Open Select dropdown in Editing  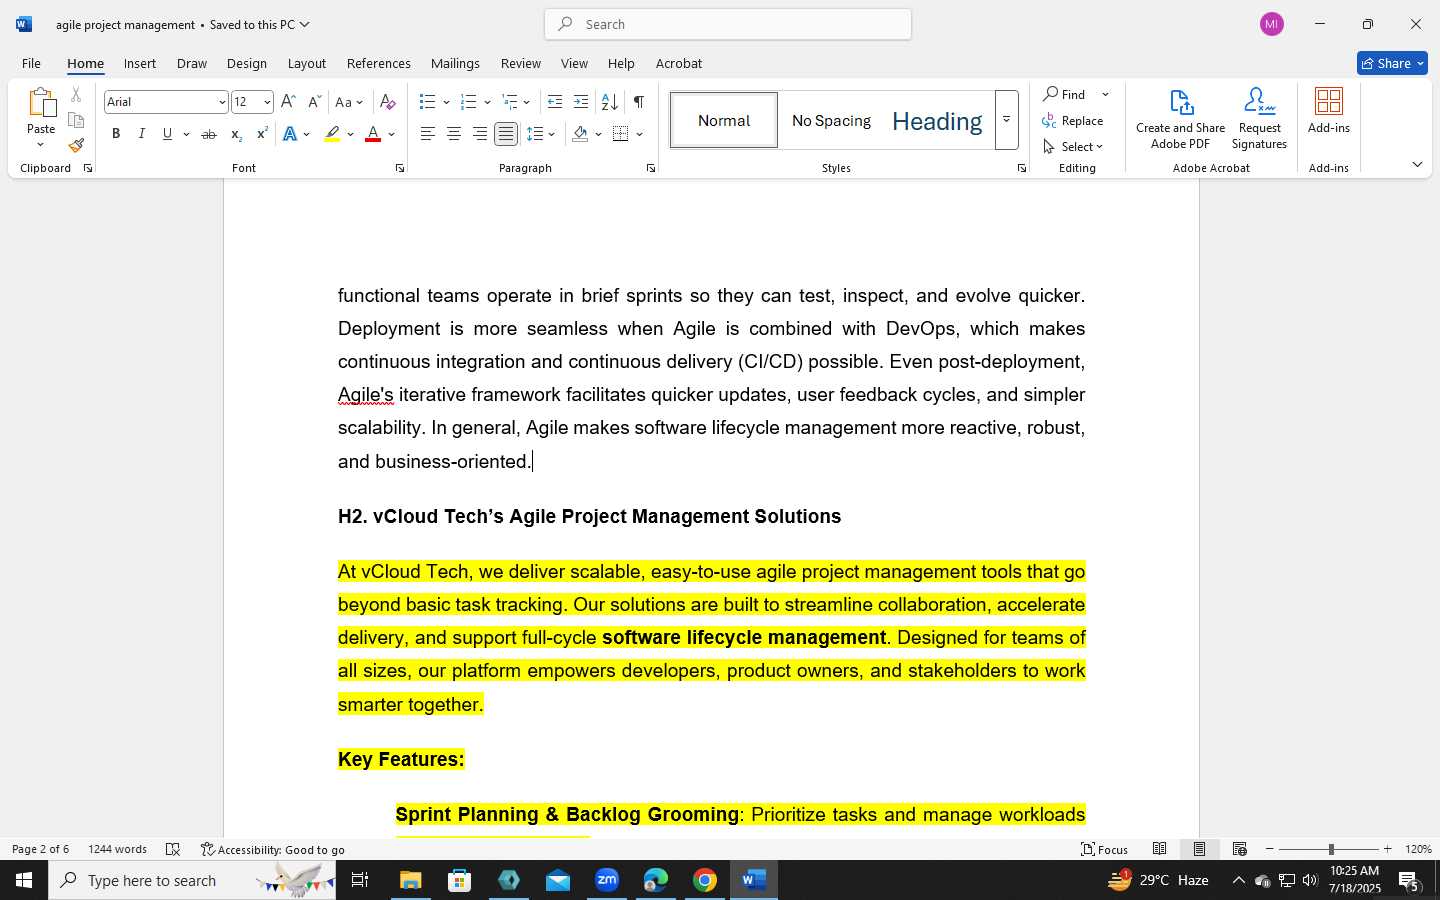click(x=1073, y=147)
